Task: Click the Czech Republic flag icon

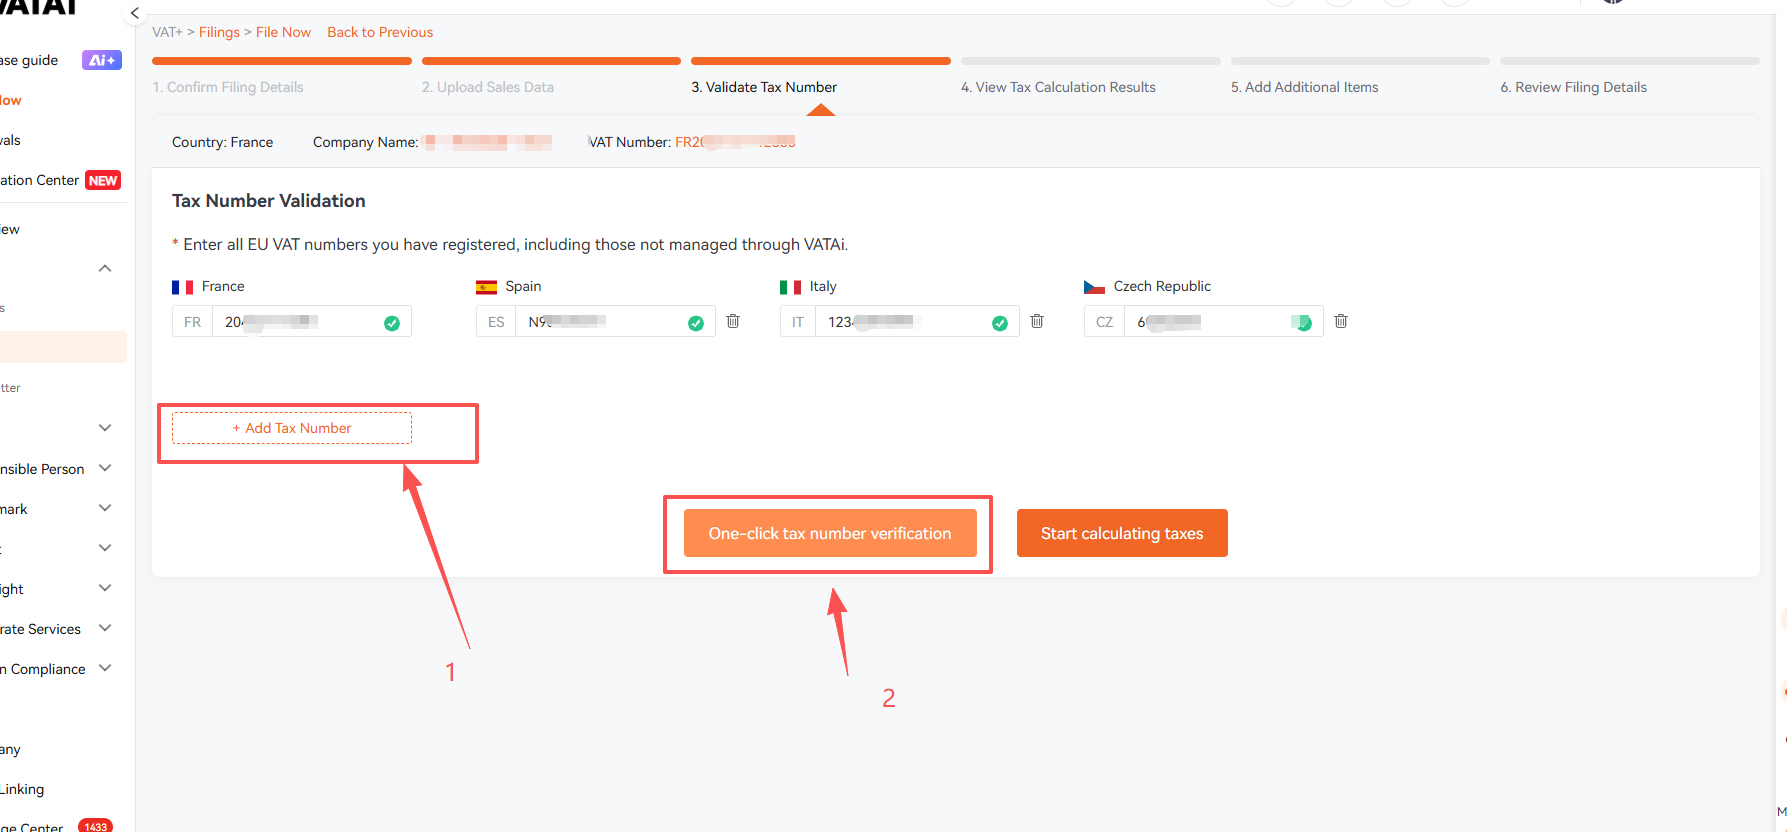Action: click(x=1094, y=287)
